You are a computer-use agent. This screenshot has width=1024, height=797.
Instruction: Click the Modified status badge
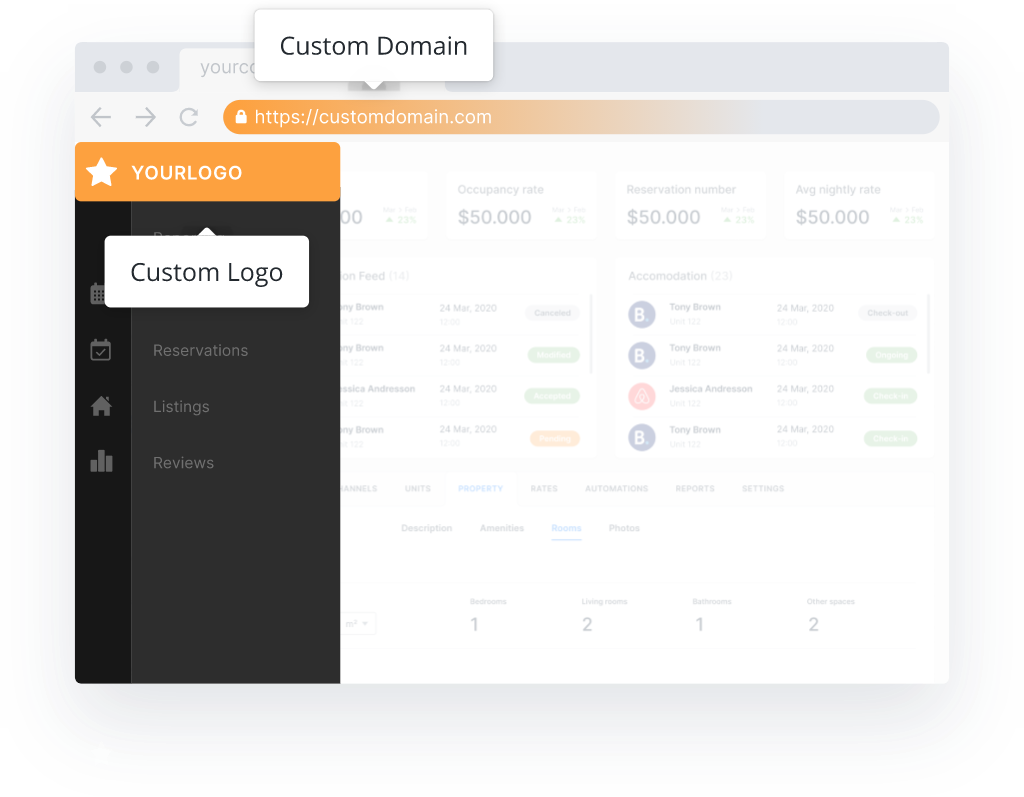tap(554, 355)
